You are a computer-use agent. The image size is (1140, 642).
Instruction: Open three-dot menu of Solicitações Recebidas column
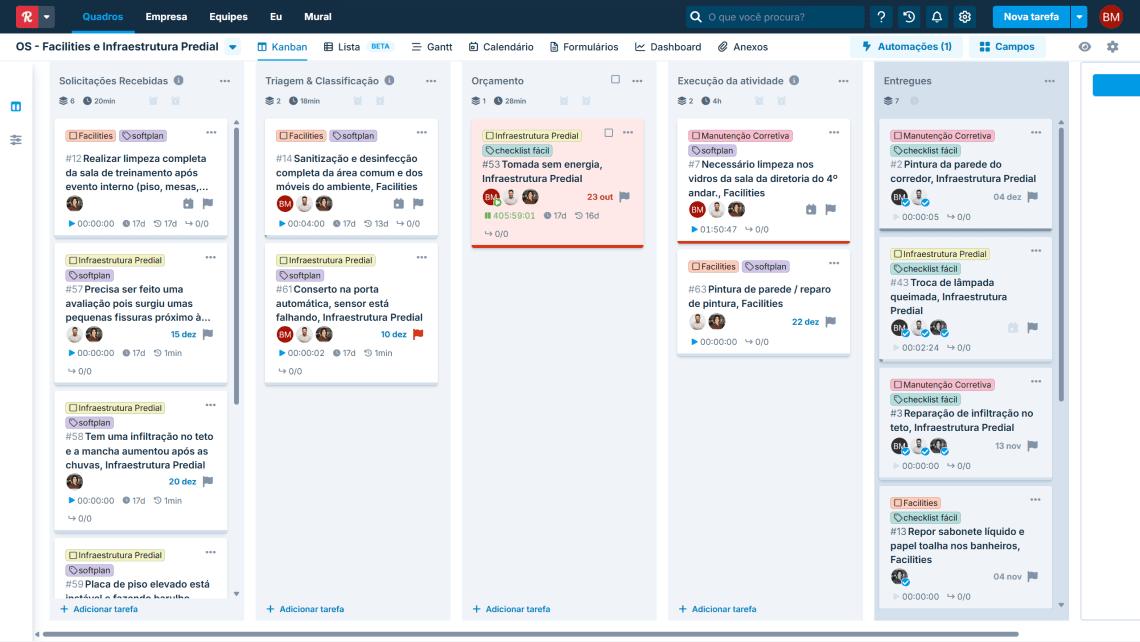(225, 81)
